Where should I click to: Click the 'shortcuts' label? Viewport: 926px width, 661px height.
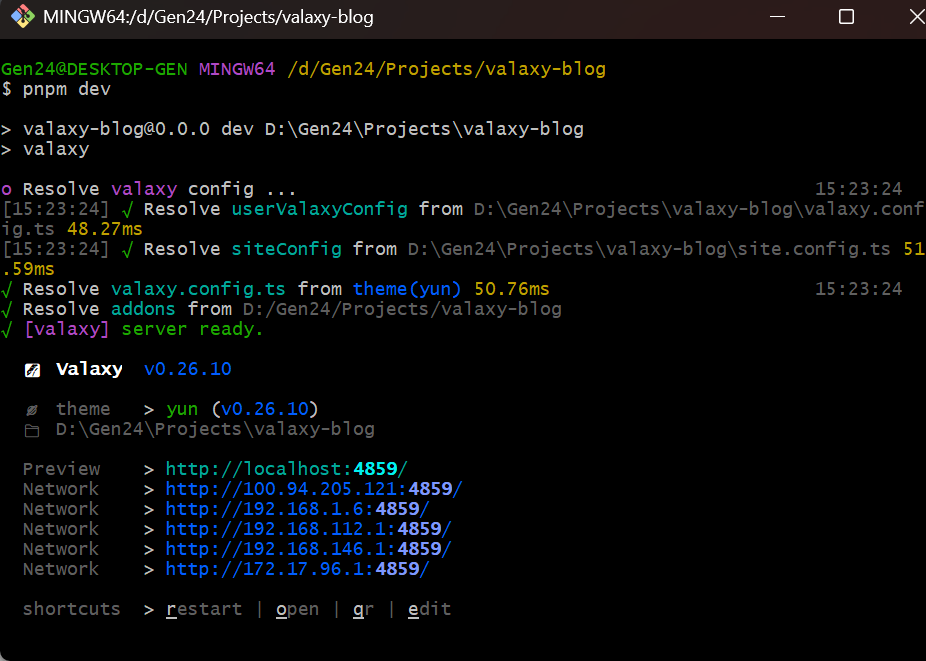71,609
